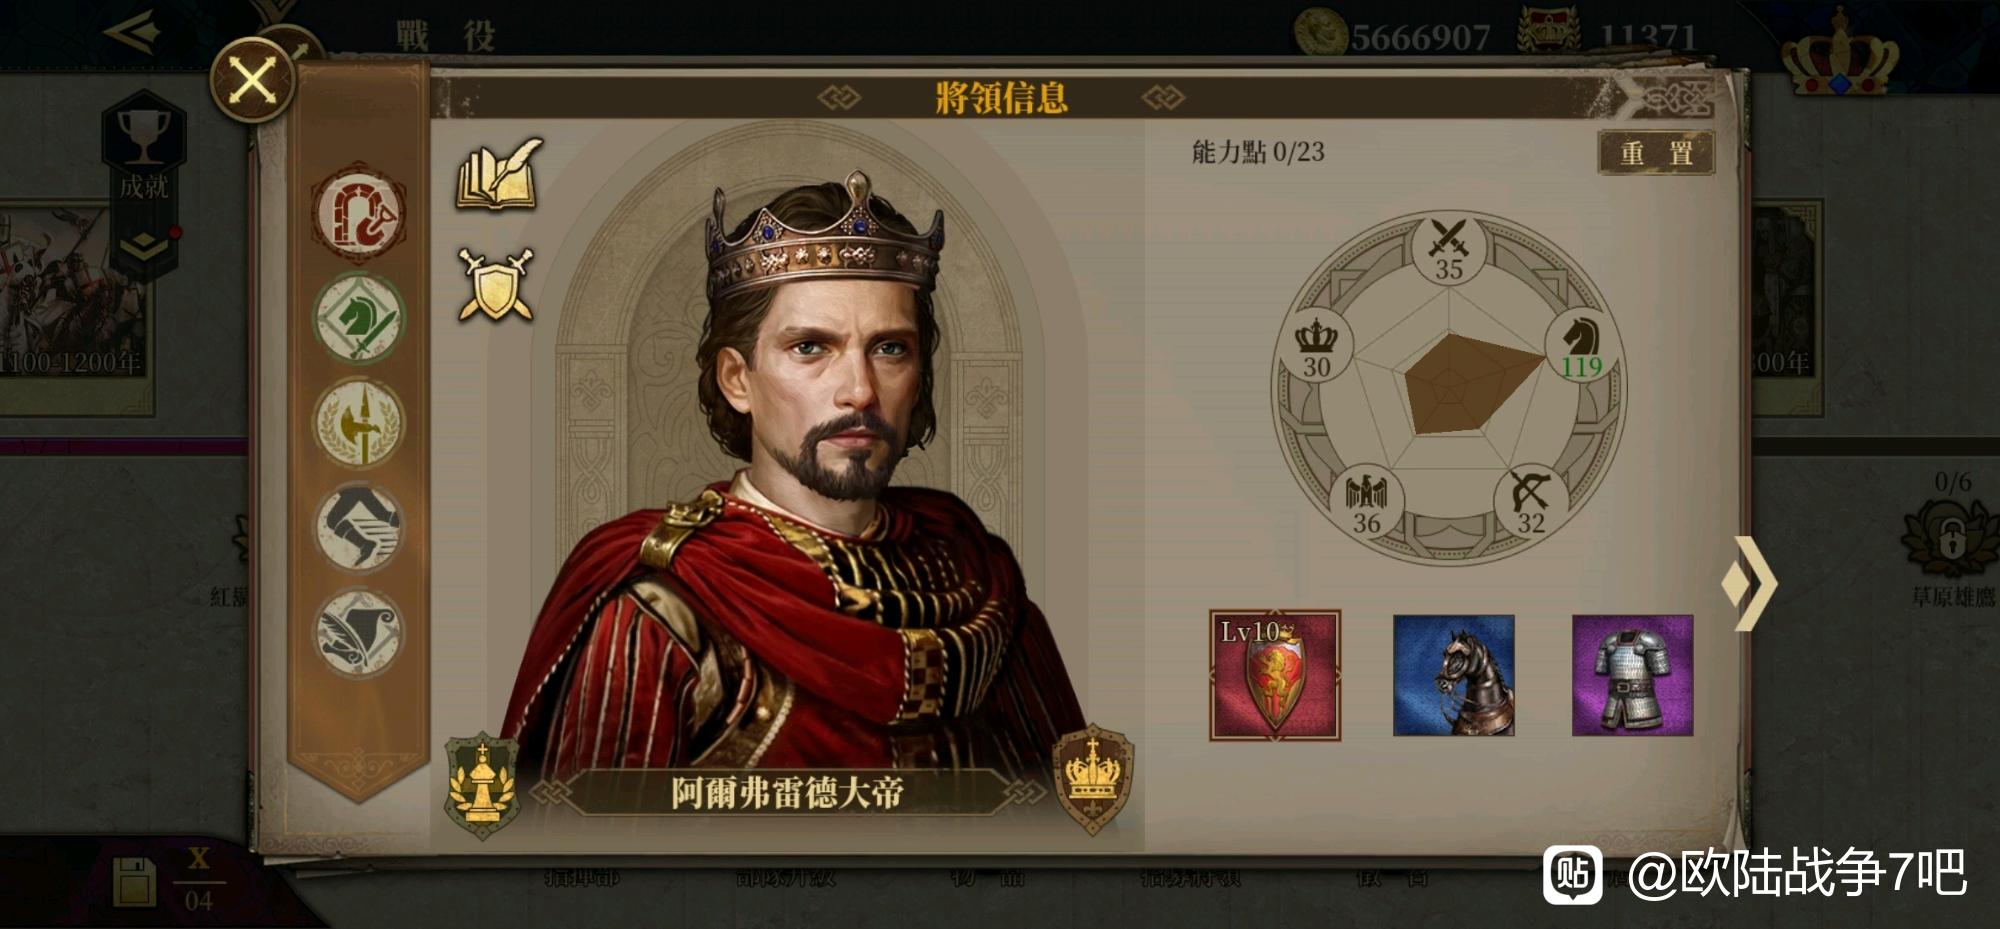This screenshot has width=2000, height=929.
Task: Tap the eagle stat showing 36
Action: pos(1366,503)
